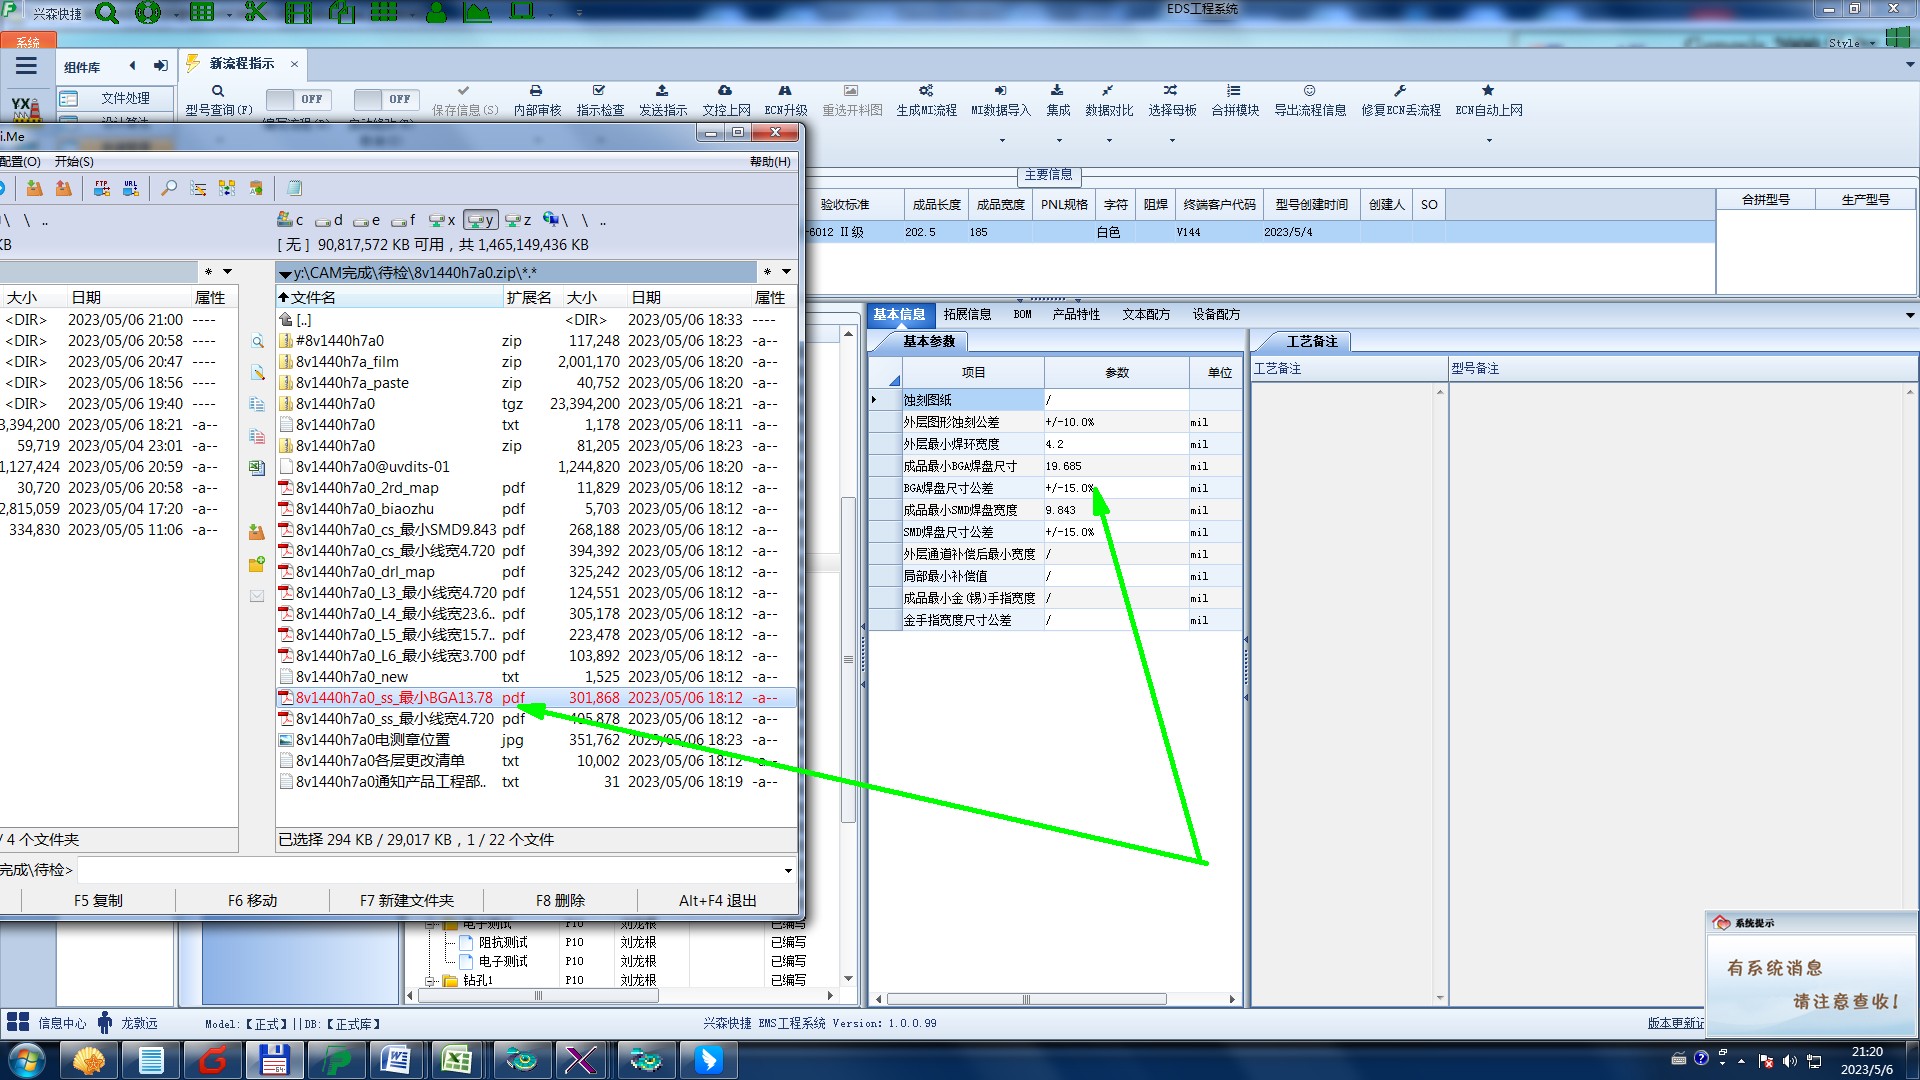This screenshot has width=1920, height=1080.
Task: Expand MI数据导入 dropdown arrow
Action: pyautogui.click(x=1001, y=140)
